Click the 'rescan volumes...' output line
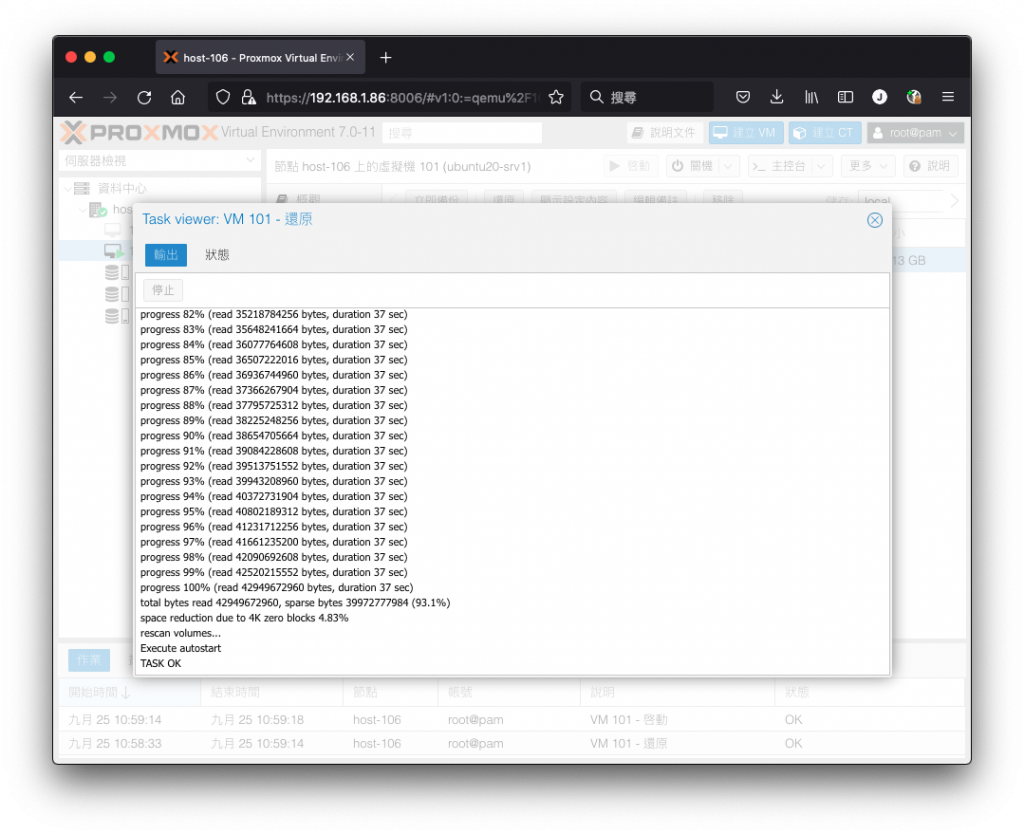The height and width of the screenshot is (834, 1024). pos(180,634)
